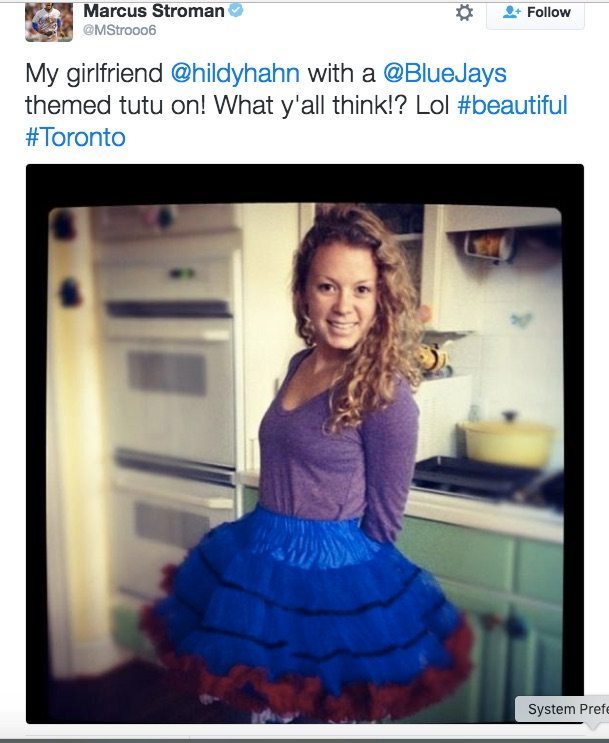
Task: Click the purple shirt in the photo
Action: (332, 445)
